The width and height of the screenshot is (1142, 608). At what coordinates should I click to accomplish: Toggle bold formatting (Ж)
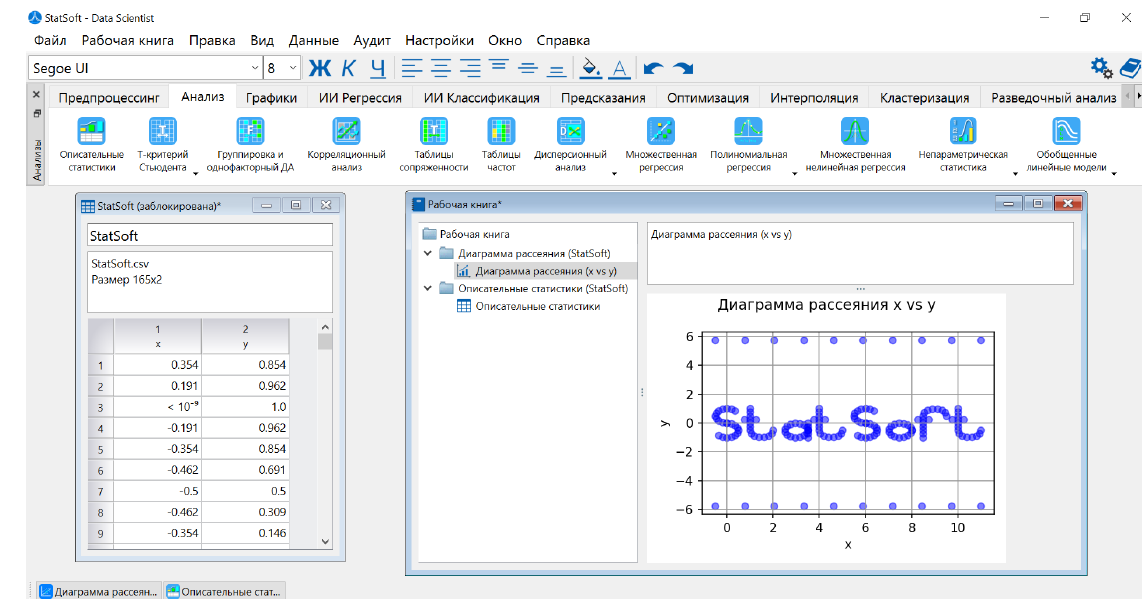point(320,68)
